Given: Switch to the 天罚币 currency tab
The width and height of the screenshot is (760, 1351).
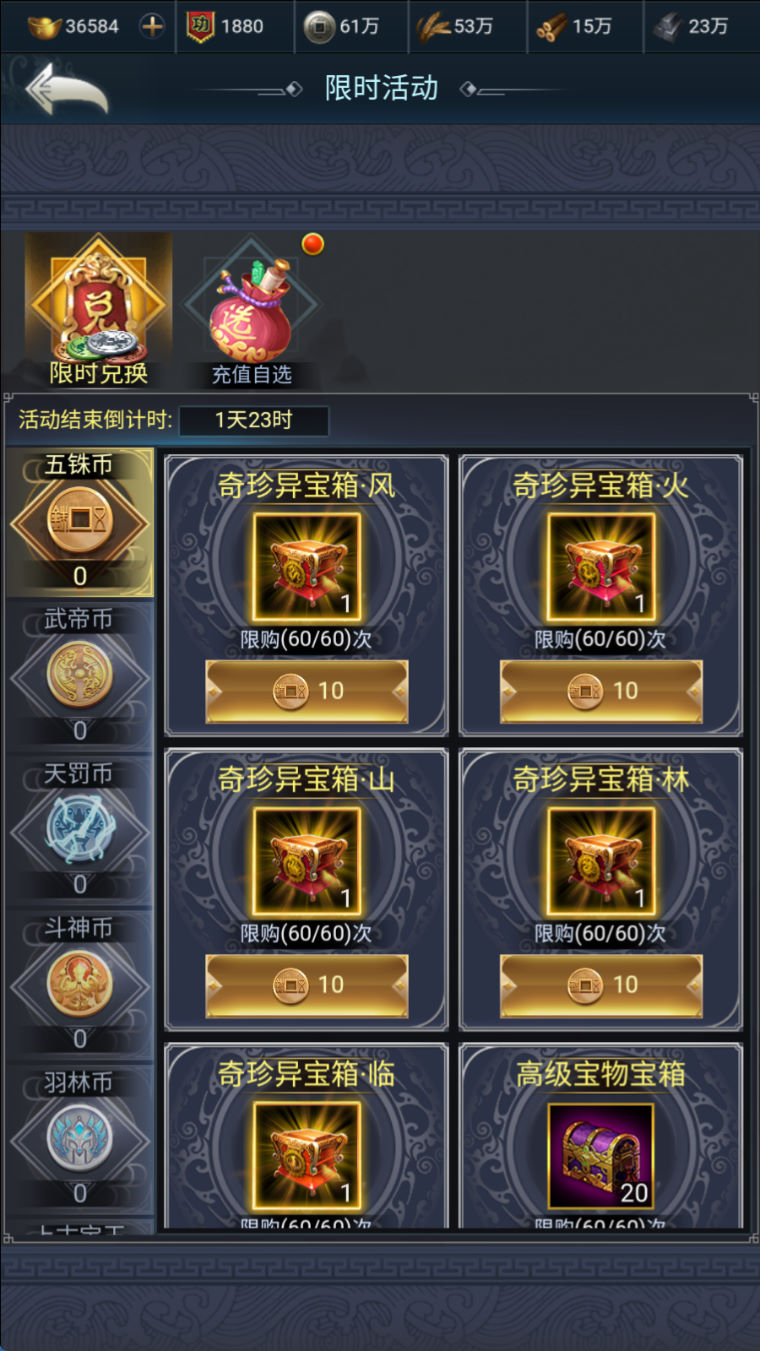Looking at the screenshot, I should 80,829.
